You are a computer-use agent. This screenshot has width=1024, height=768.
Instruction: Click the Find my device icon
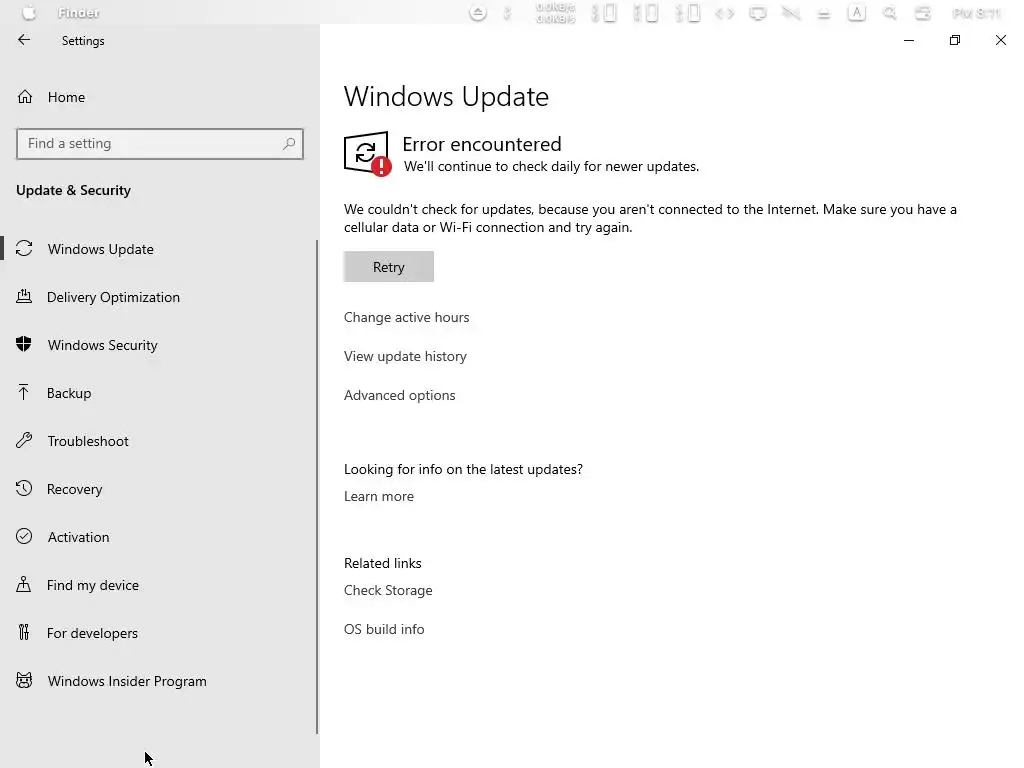(x=24, y=584)
